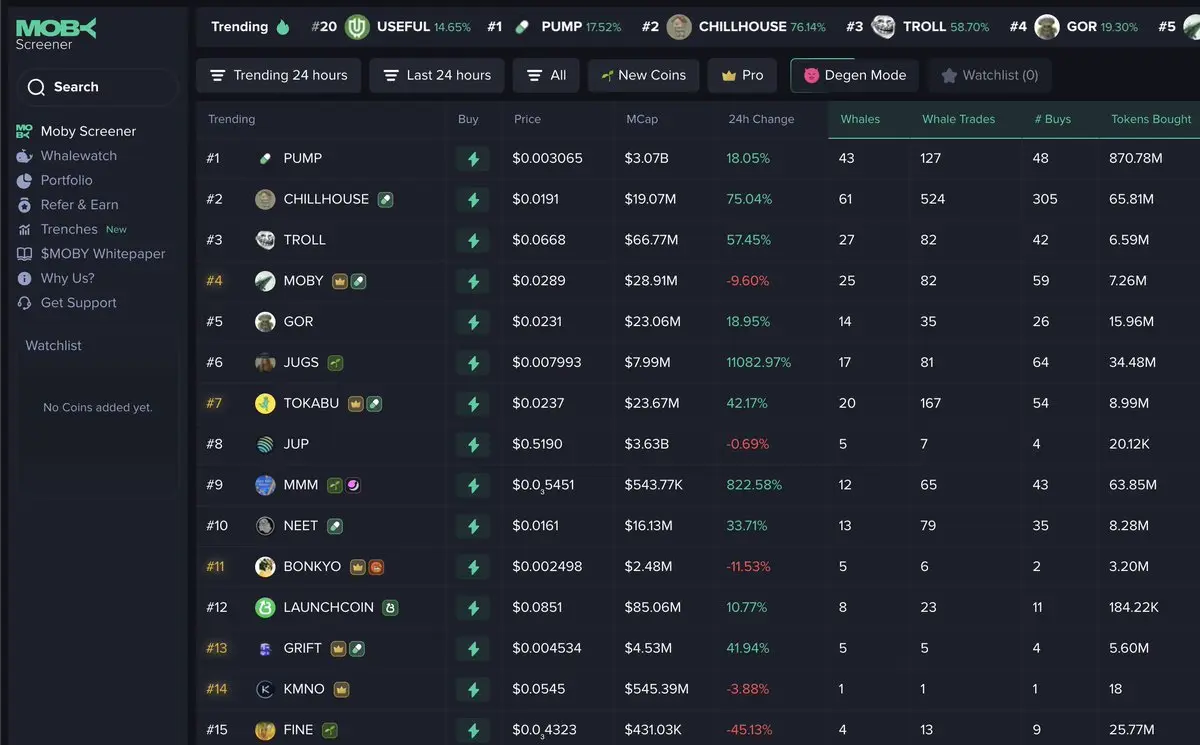Buy MMM with lightning button
Screen dimensions: 1200x745
pos(473,485)
